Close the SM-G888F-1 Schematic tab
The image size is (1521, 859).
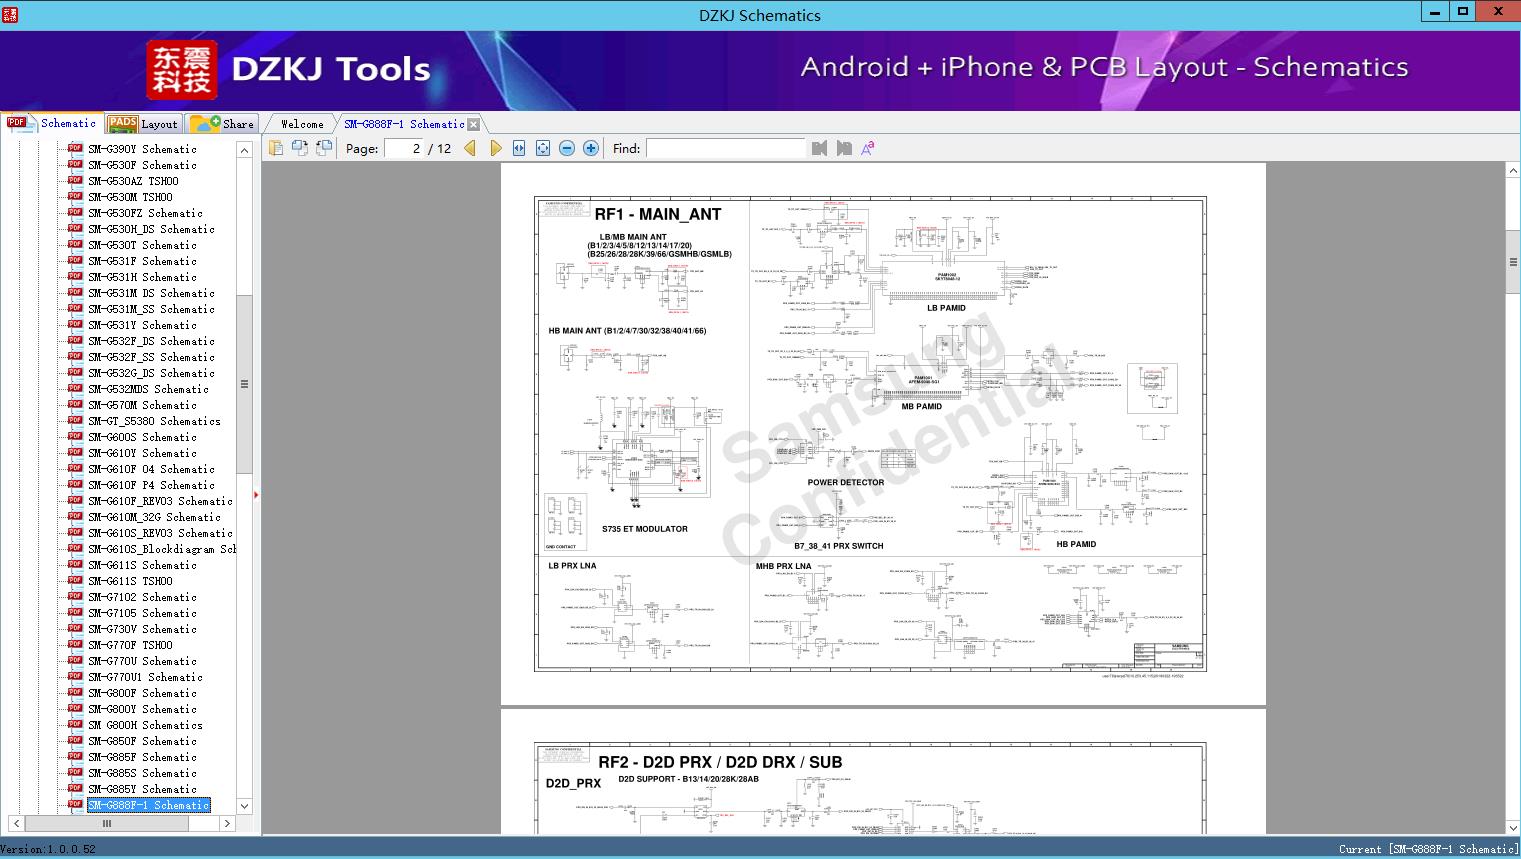(474, 124)
